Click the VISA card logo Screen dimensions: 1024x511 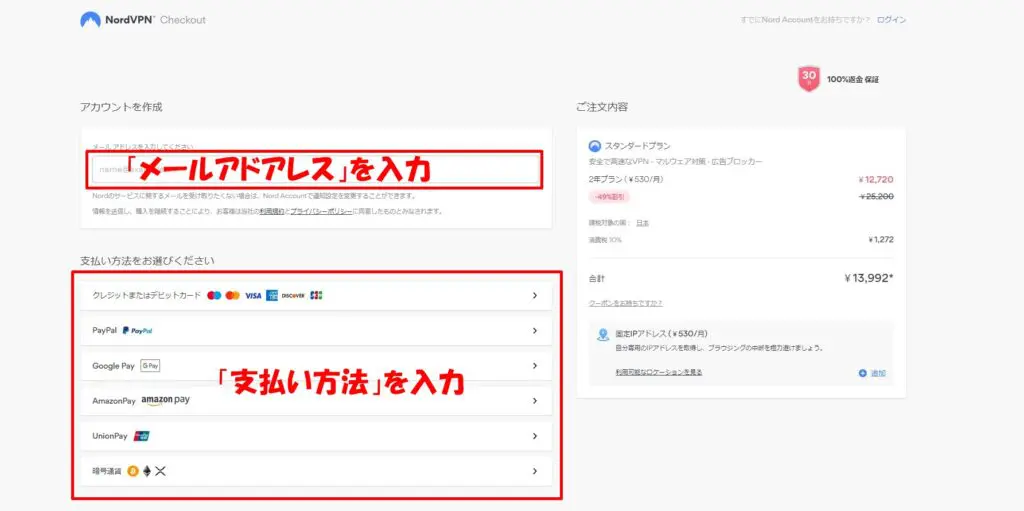coord(253,295)
